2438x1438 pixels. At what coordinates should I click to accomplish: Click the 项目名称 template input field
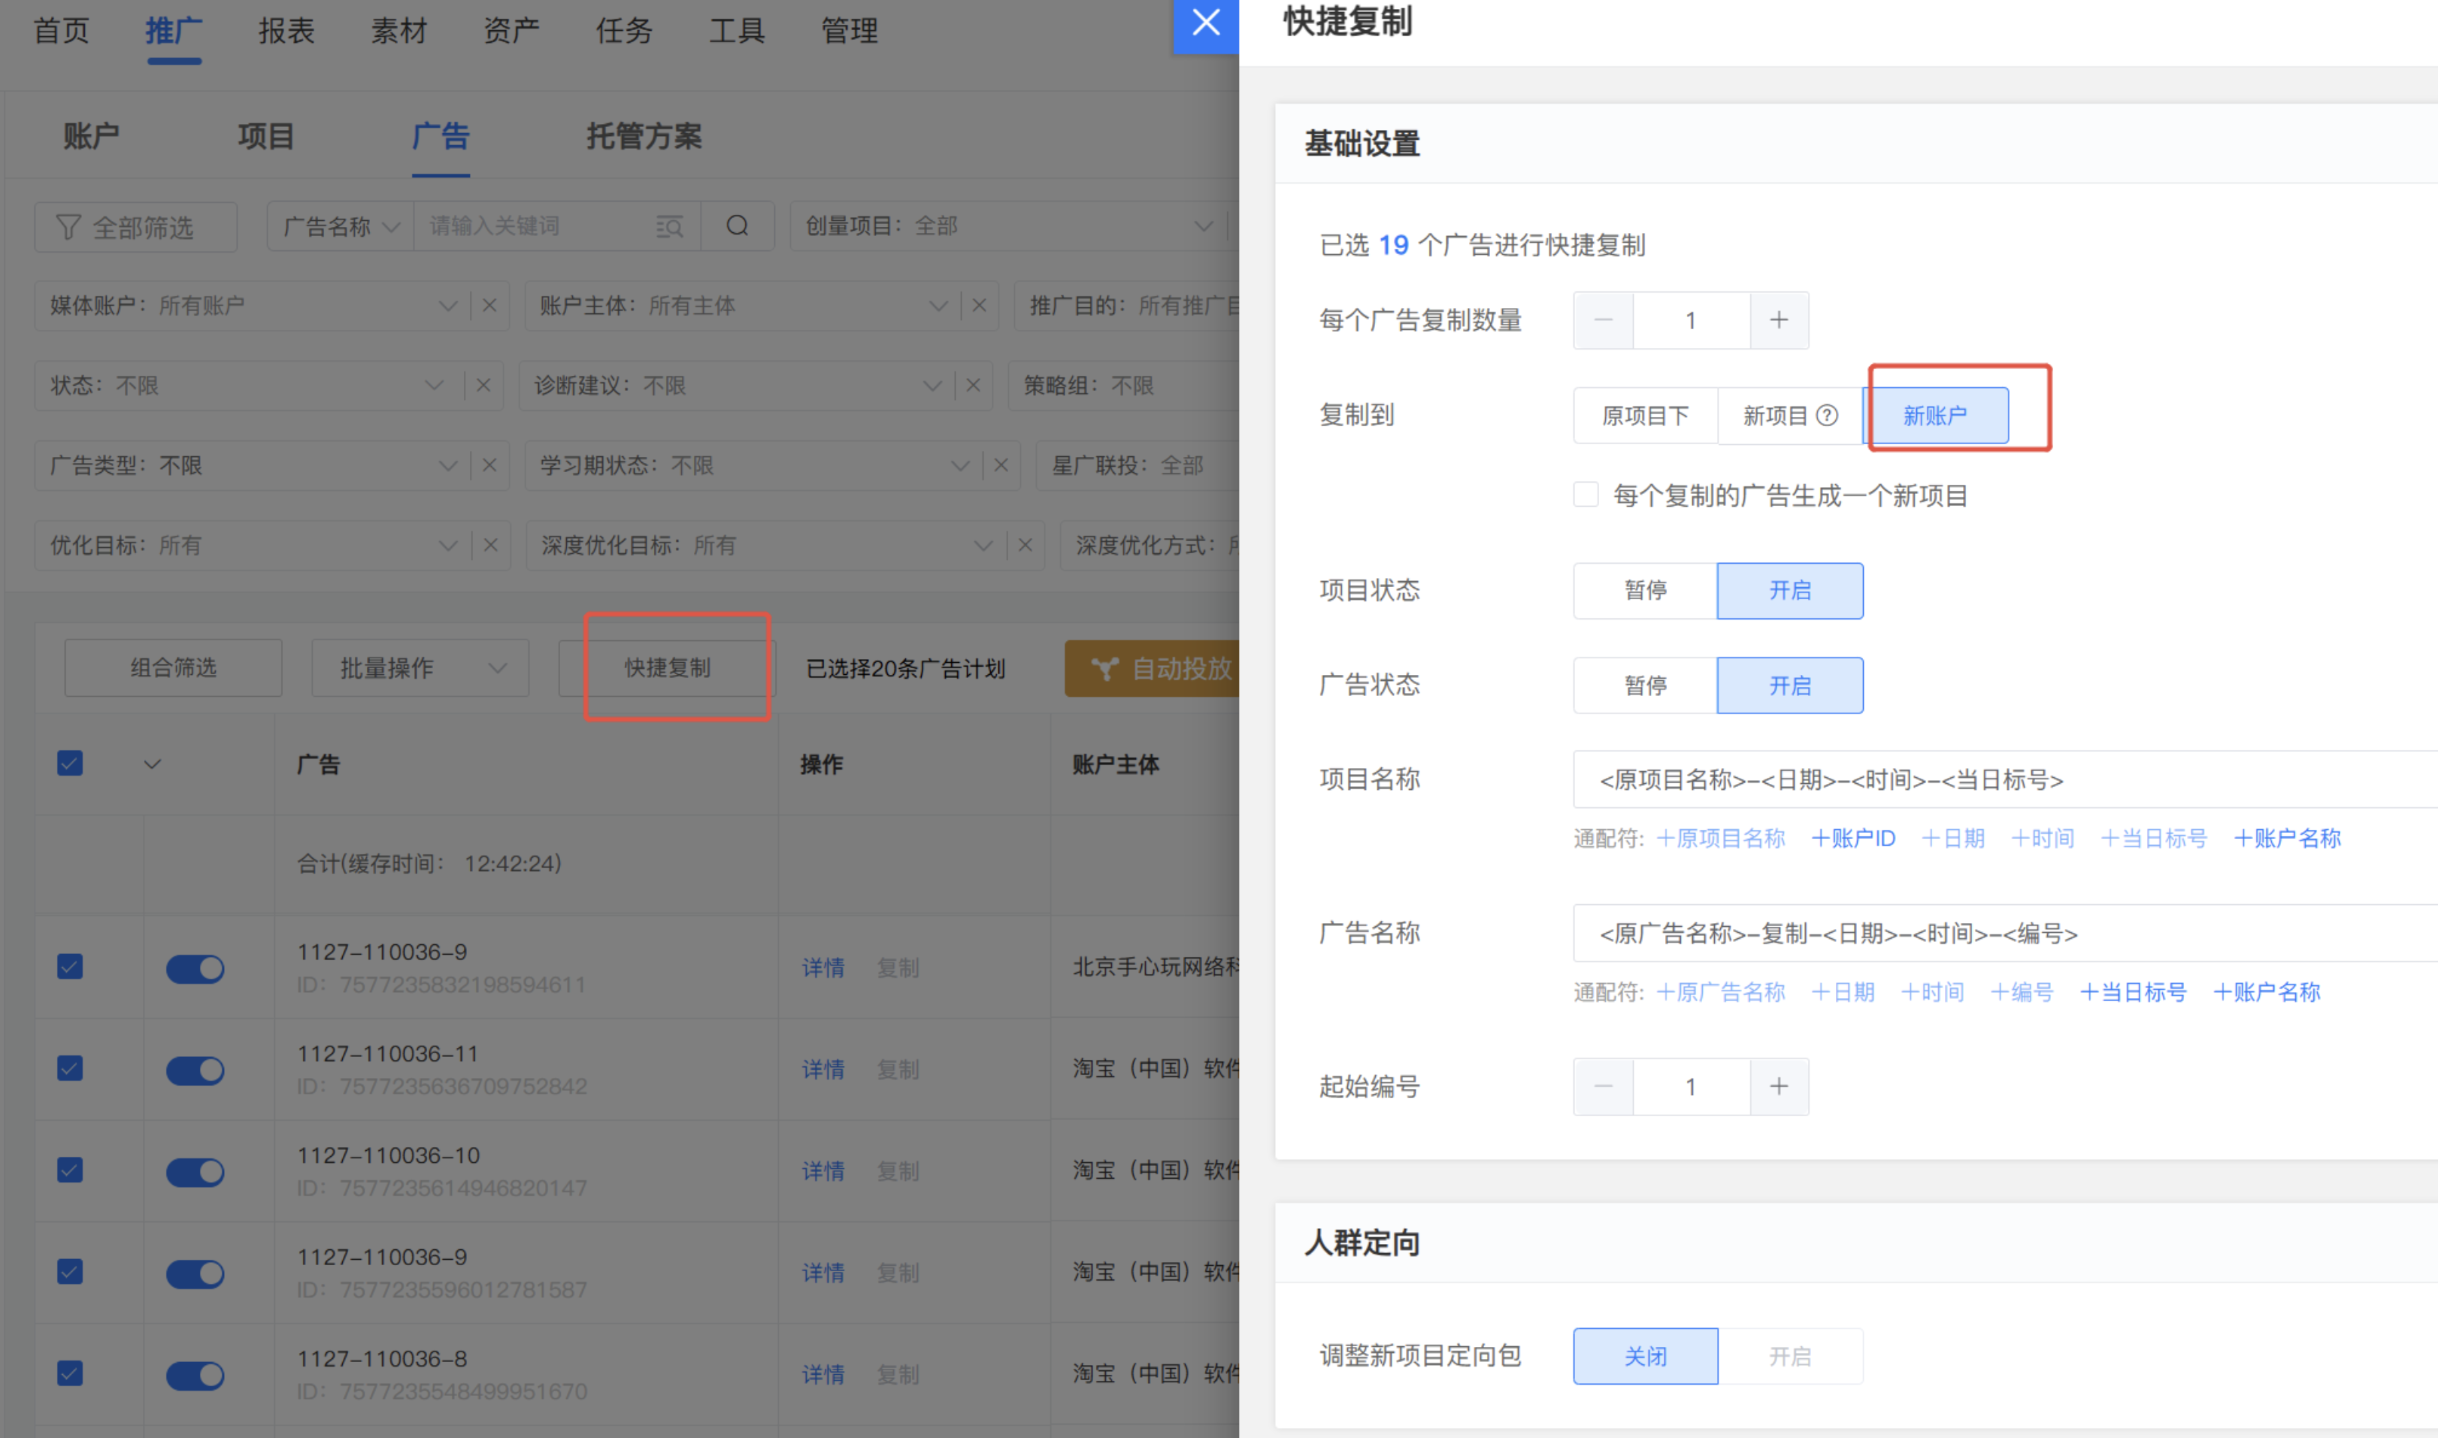pos(2005,779)
